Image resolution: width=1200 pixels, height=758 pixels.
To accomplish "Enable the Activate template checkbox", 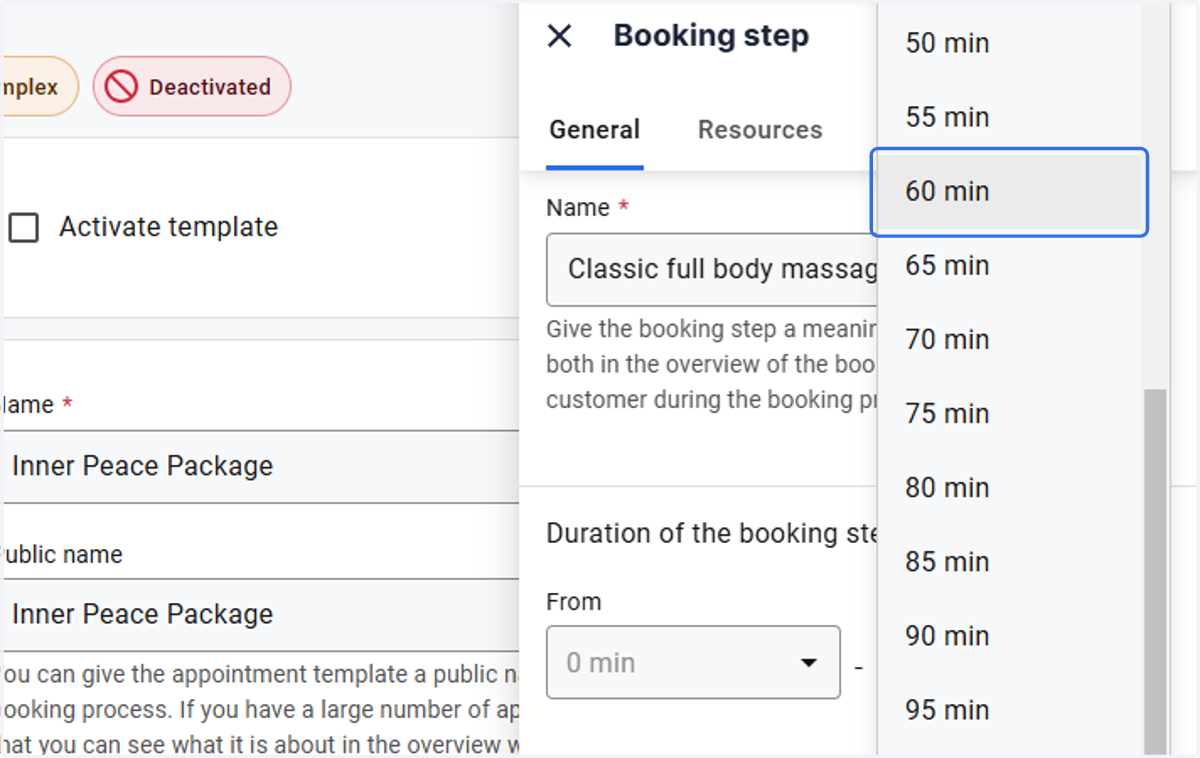I will [24, 227].
